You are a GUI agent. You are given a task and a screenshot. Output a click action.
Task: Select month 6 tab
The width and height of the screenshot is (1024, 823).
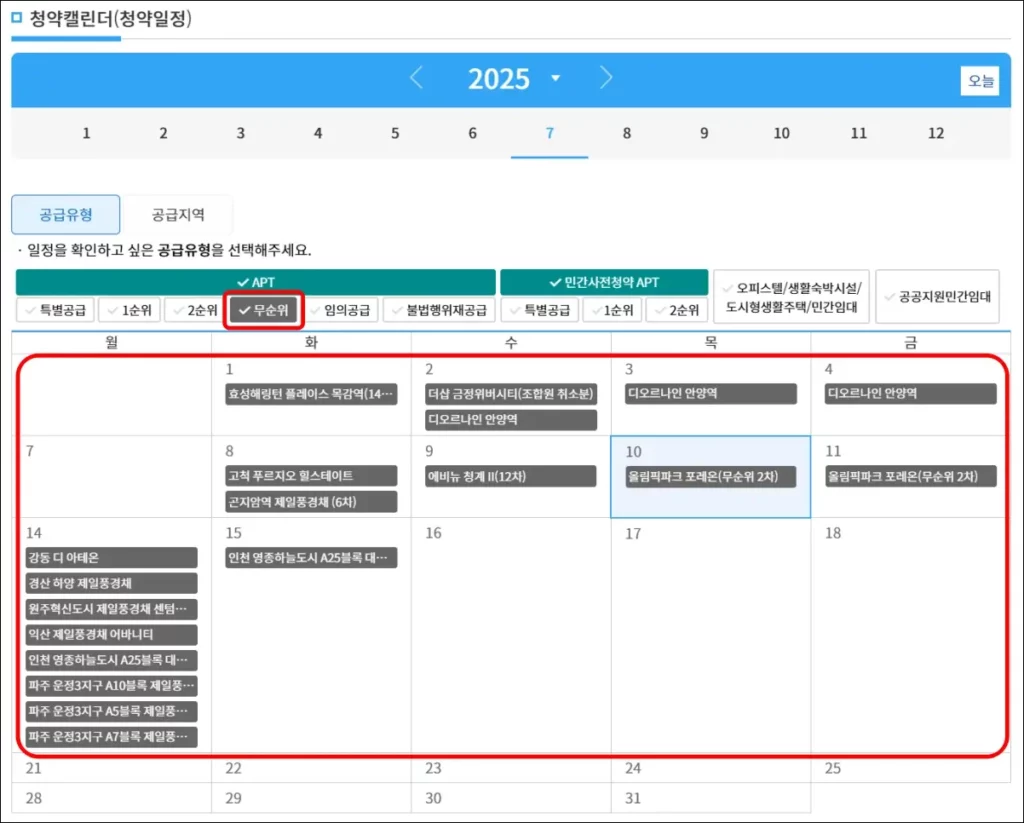pos(472,133)
